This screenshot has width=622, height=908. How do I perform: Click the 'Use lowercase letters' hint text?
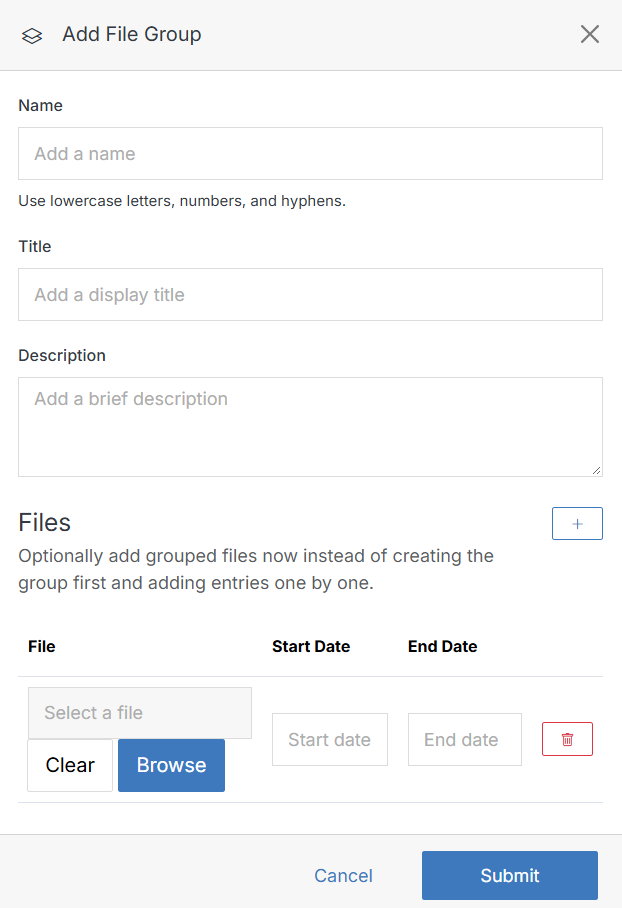[x=182, y=201]
